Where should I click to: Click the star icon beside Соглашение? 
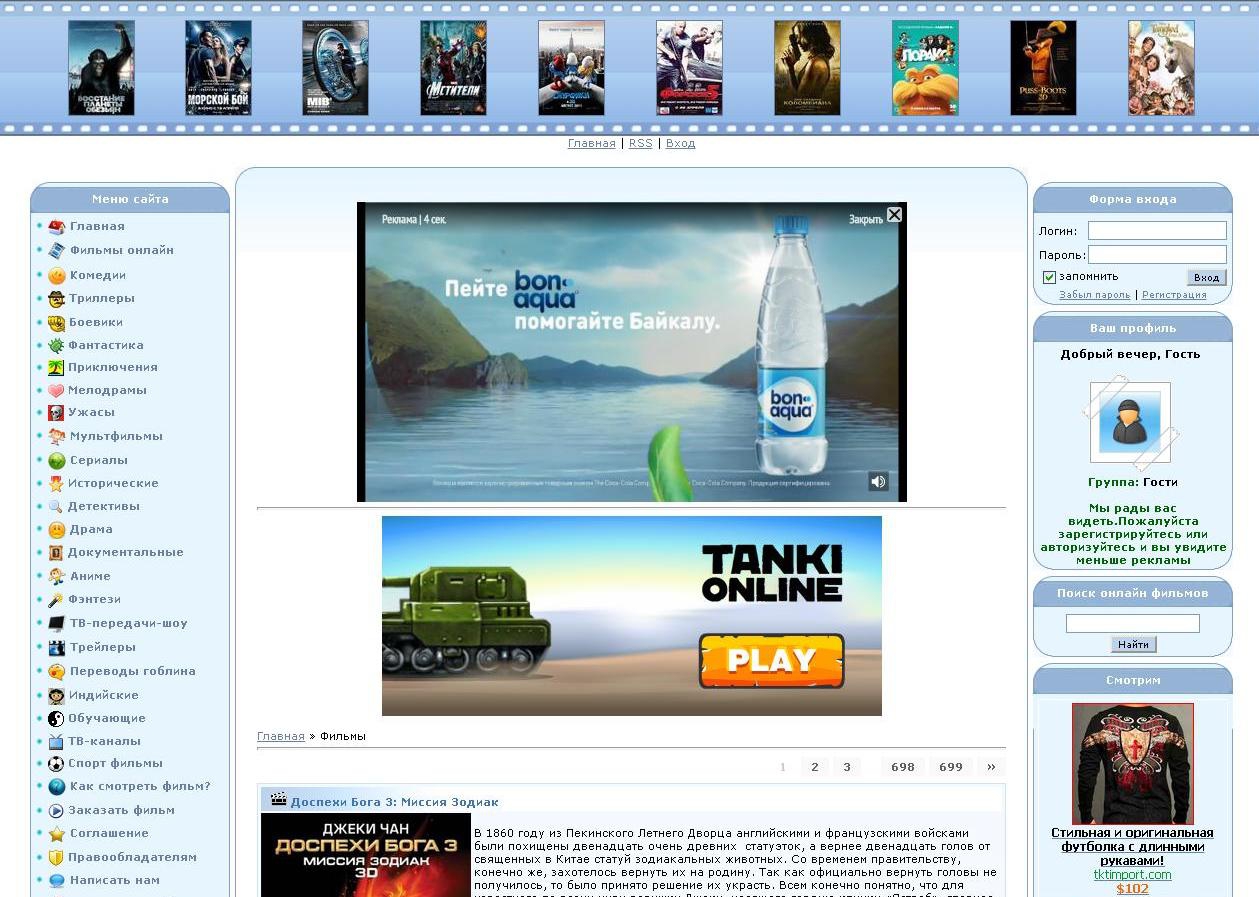(x=56, y=834)
